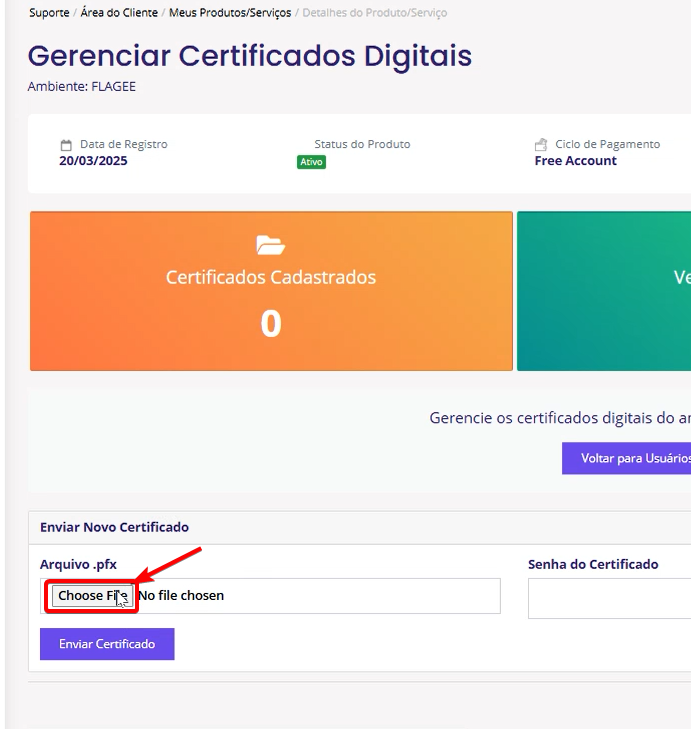Click the green Ativo status badge

pyautogui.click(x=311, y=162)
